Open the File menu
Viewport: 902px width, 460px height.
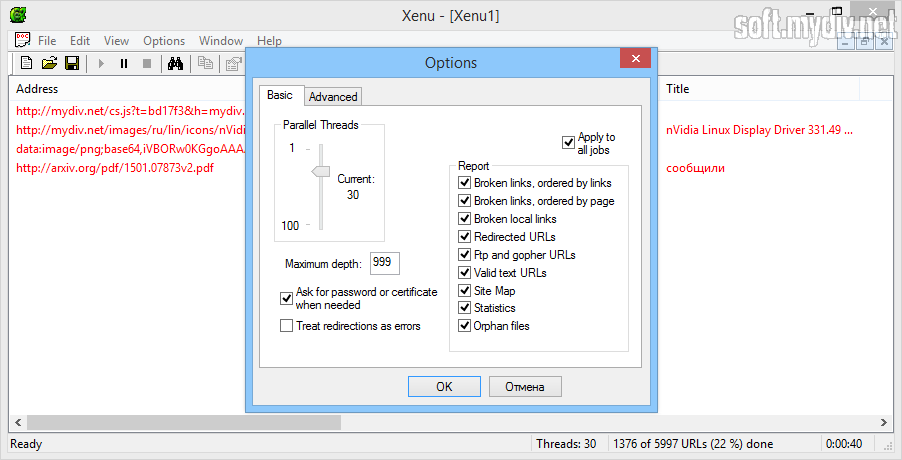[x=47, y=41]
